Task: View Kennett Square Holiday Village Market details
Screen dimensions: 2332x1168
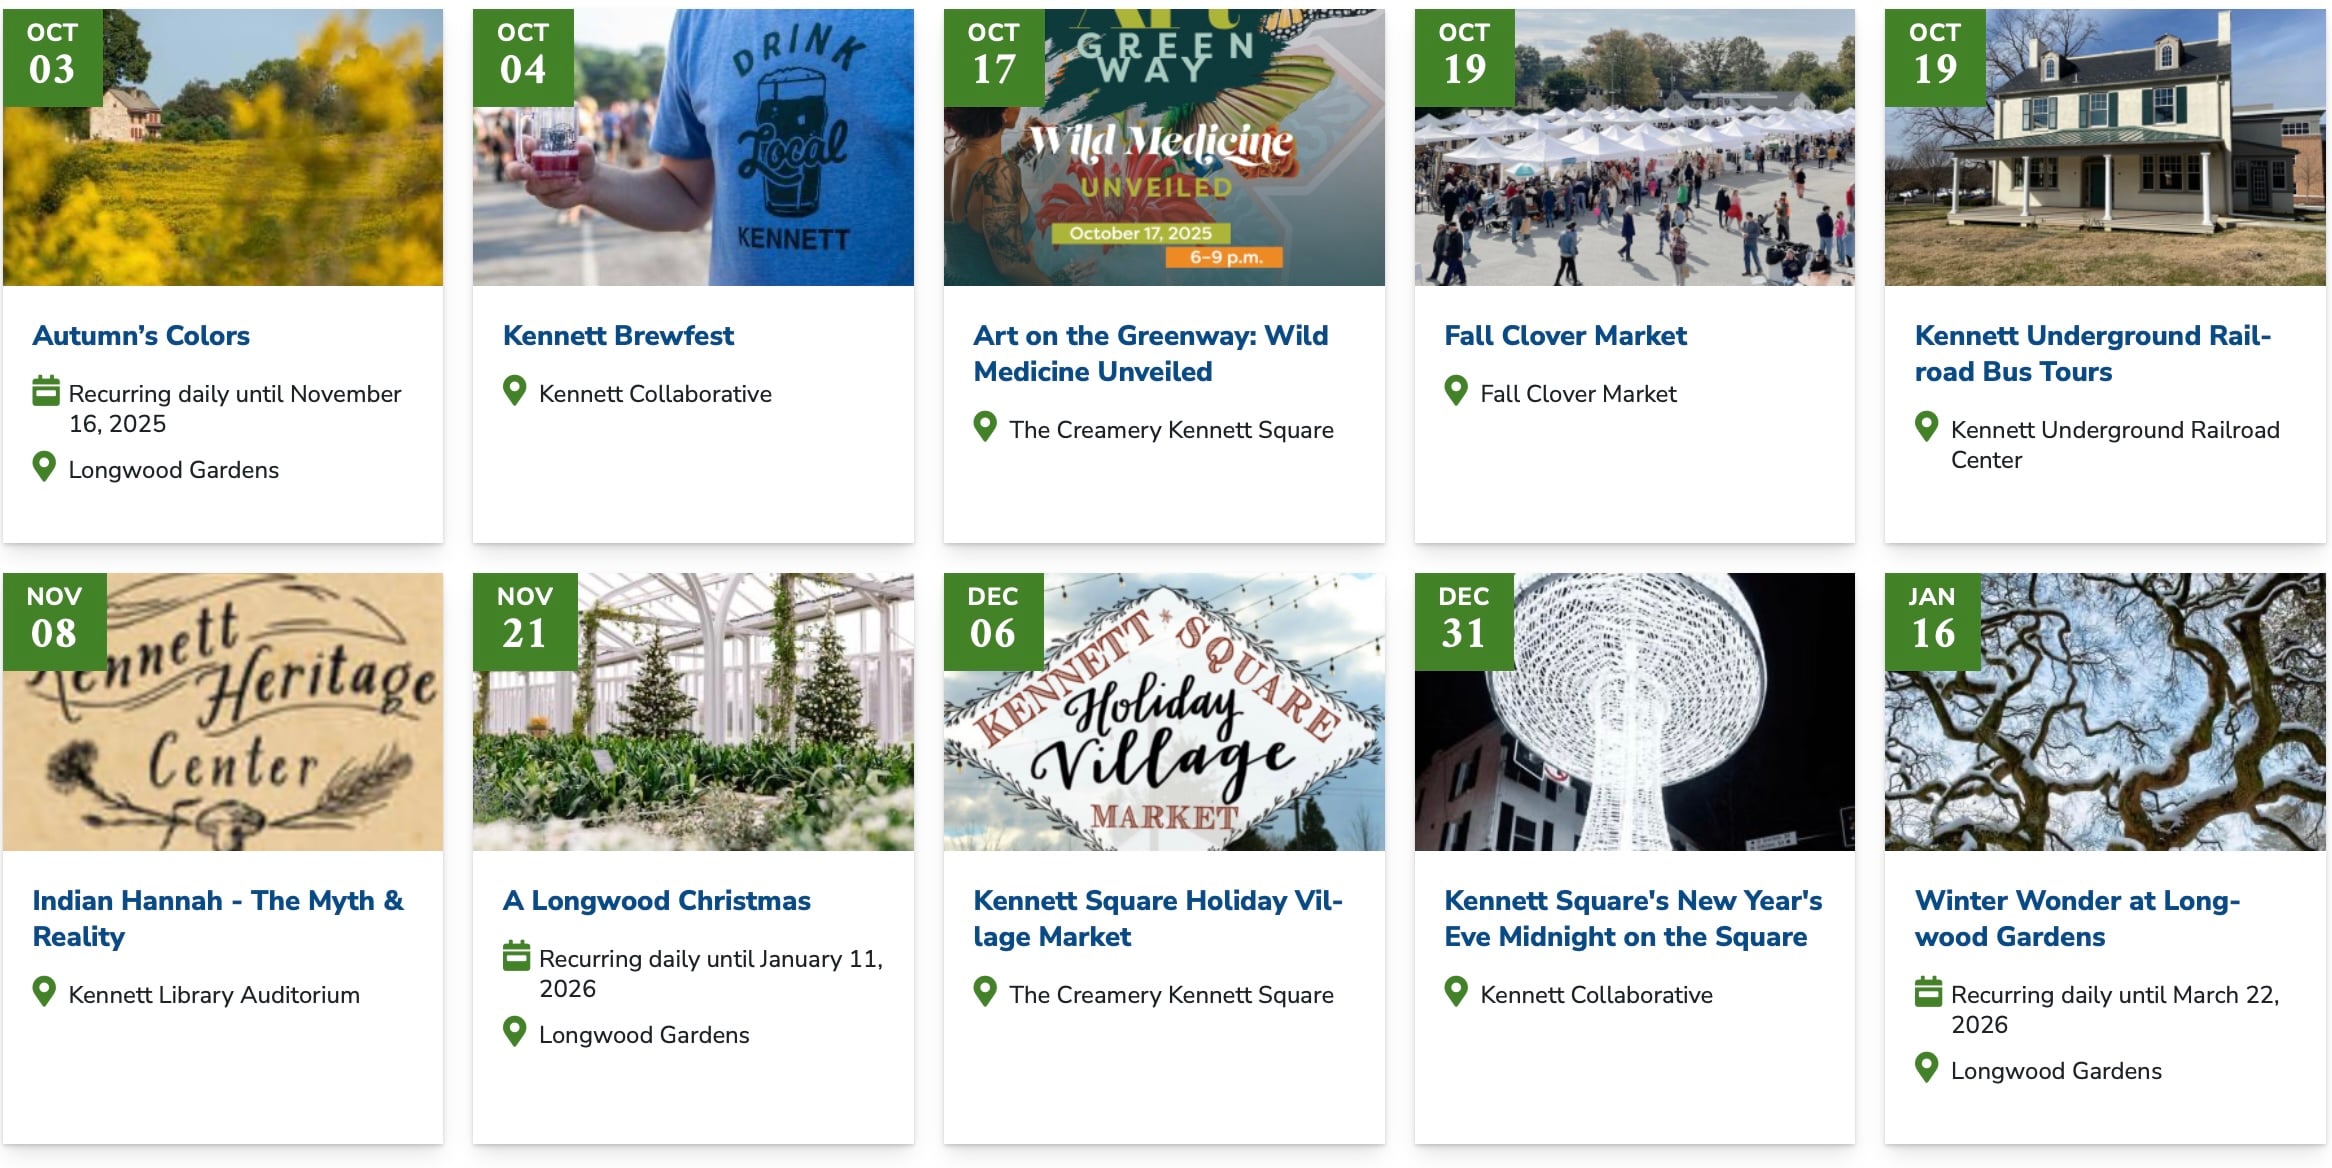Action: click(1157, 918)
